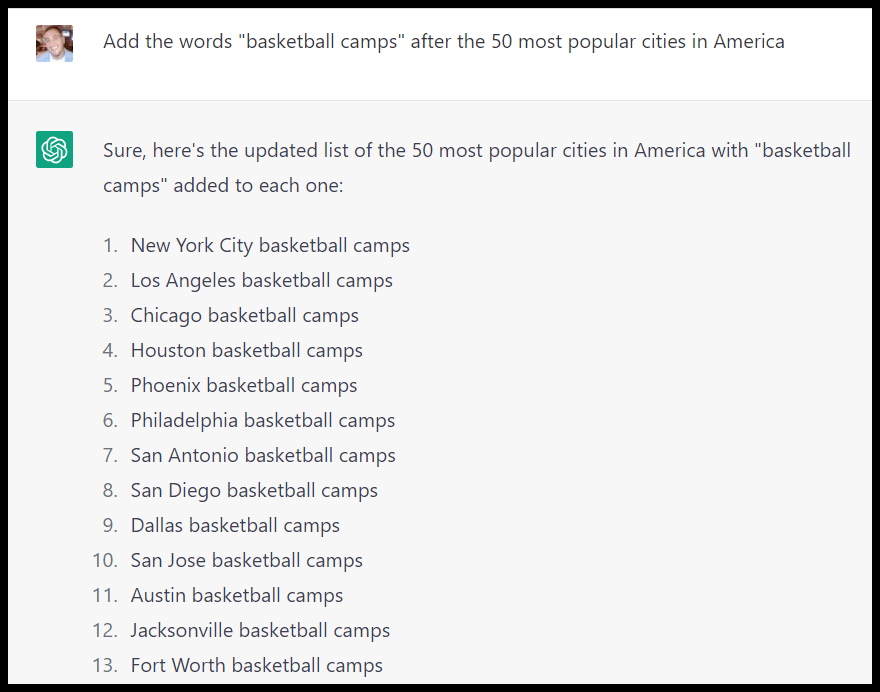The width and height of the screenshot is (880, 692).
Task: Click the 'San Antonio basketball camps' entry
Action: click(263, 455)
